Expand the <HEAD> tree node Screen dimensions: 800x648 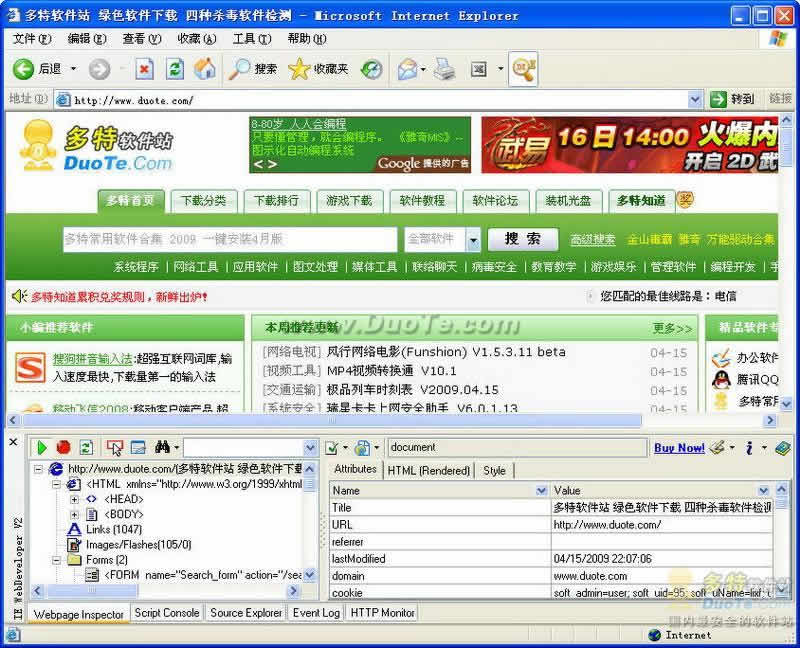74,499
